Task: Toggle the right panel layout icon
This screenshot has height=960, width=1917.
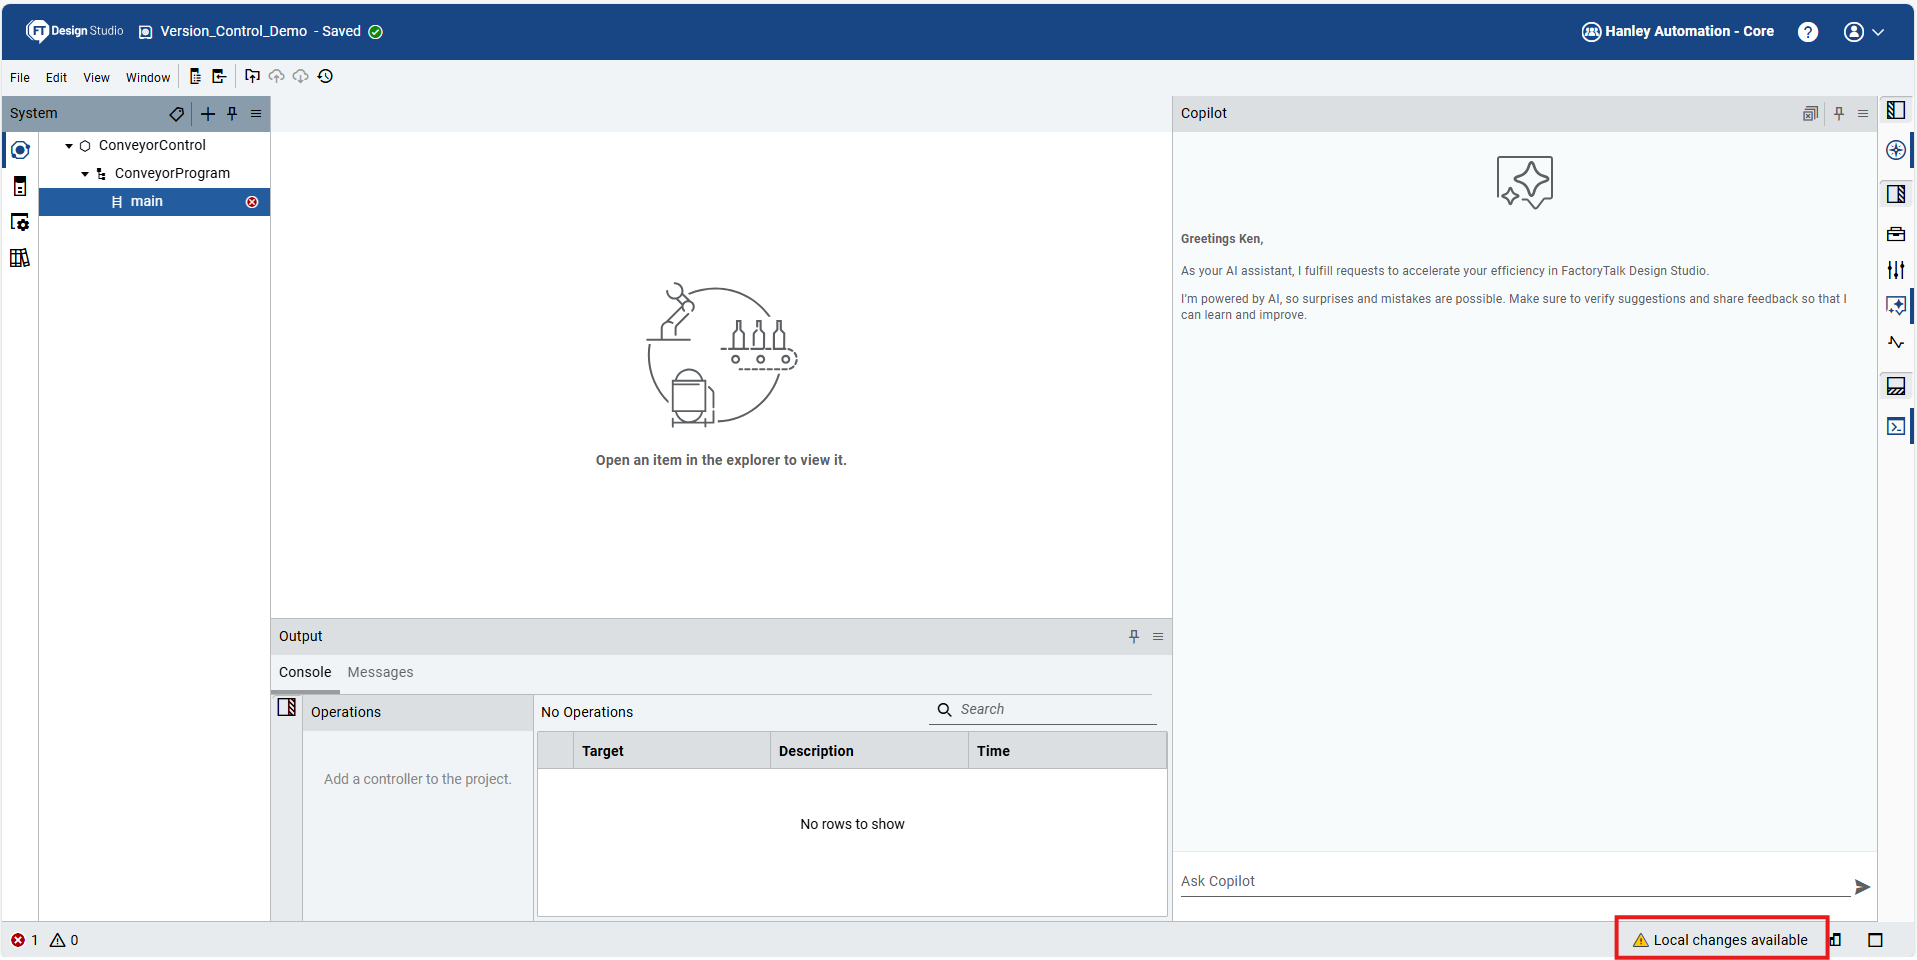Action: point(1896,194)
